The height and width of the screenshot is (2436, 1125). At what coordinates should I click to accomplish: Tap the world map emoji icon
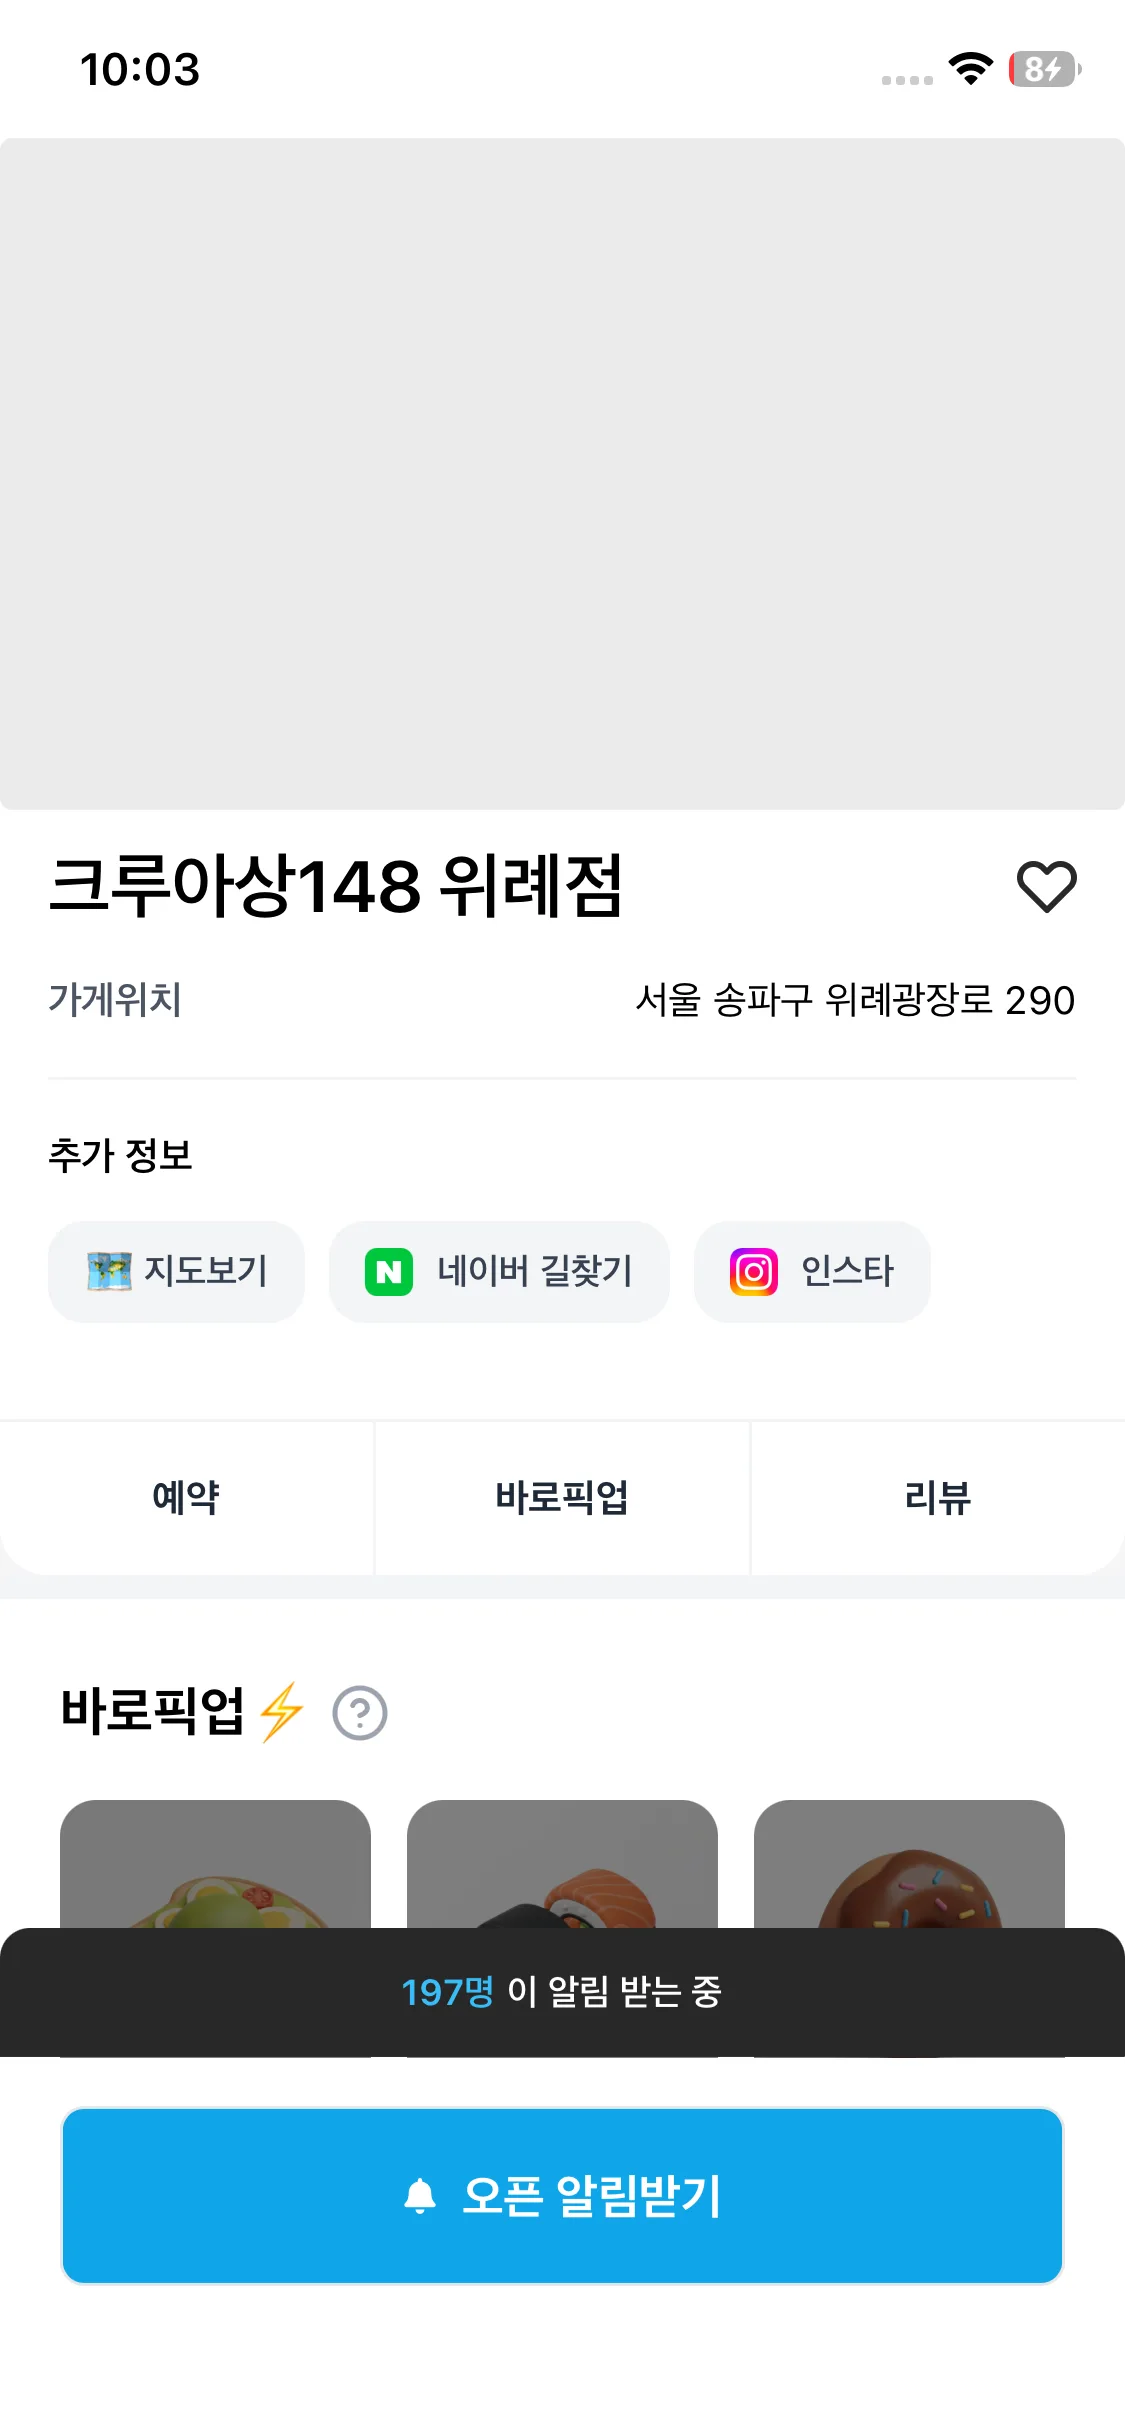click(109, 1271)
